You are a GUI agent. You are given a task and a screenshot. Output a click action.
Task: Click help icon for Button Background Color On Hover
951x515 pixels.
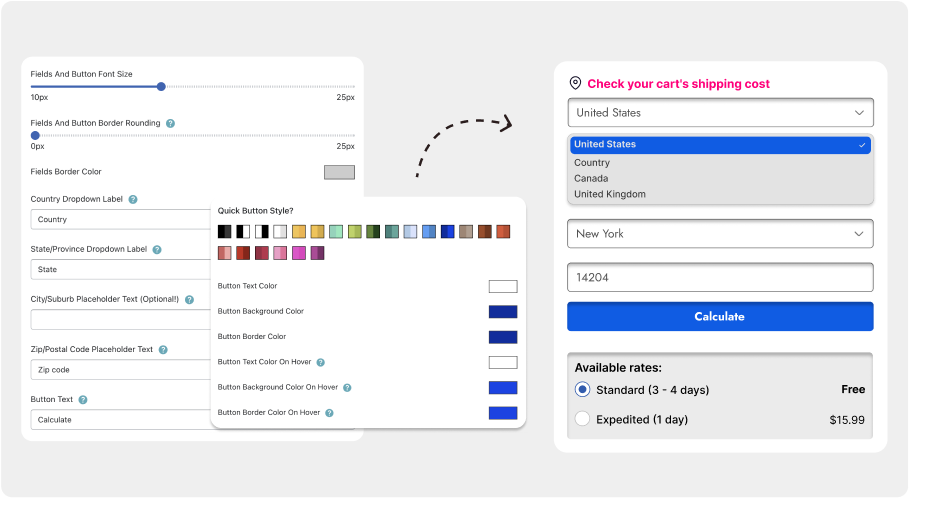(x=348, y=388)
